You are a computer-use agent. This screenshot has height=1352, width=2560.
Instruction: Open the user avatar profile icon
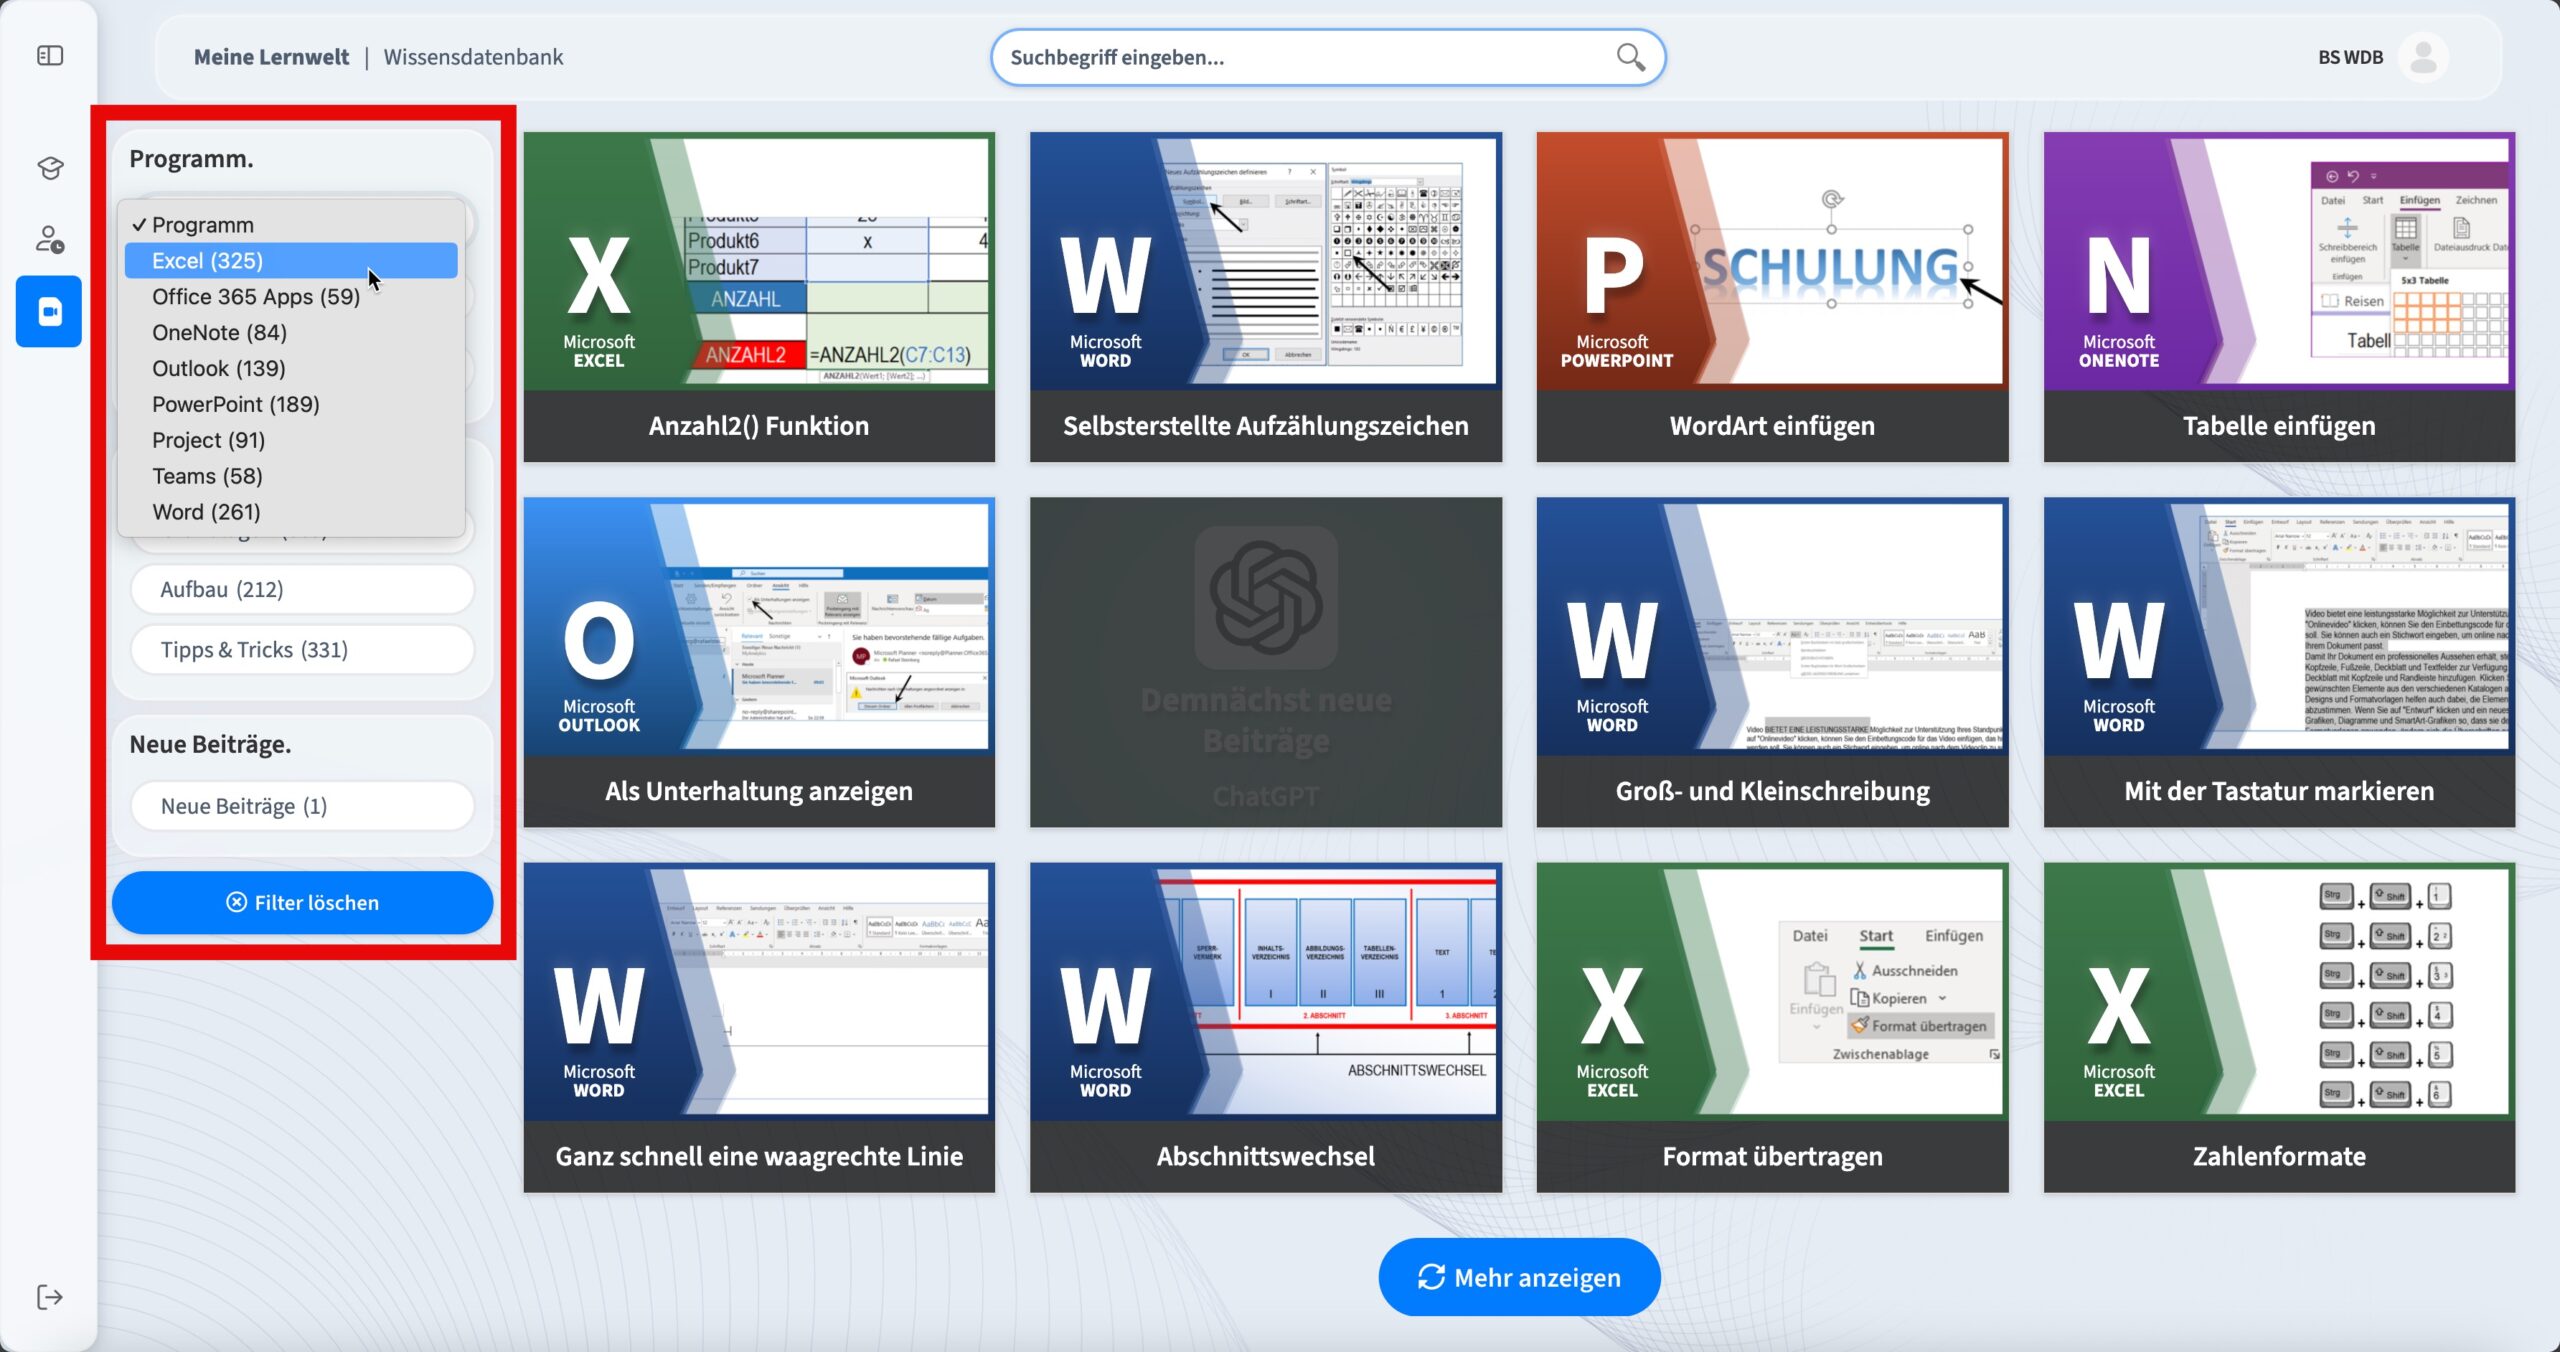click(2423, 57)
